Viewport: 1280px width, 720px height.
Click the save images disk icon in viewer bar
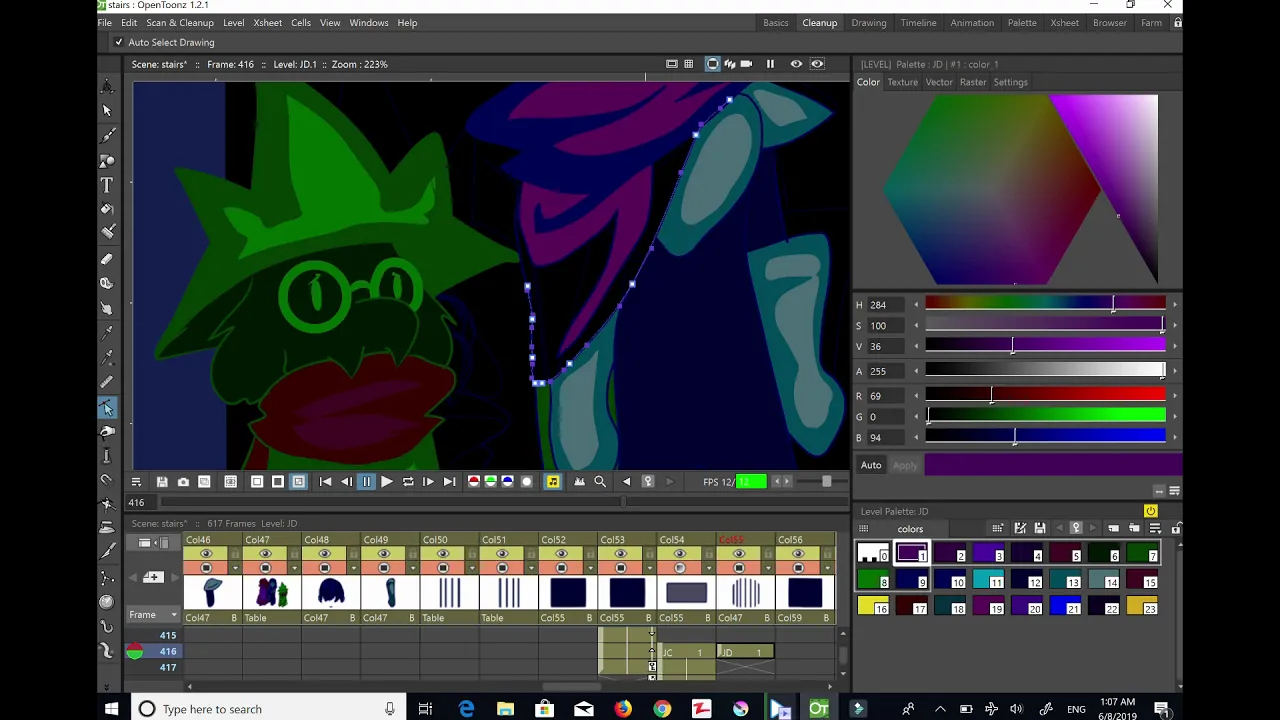click(x=162, y=482)
